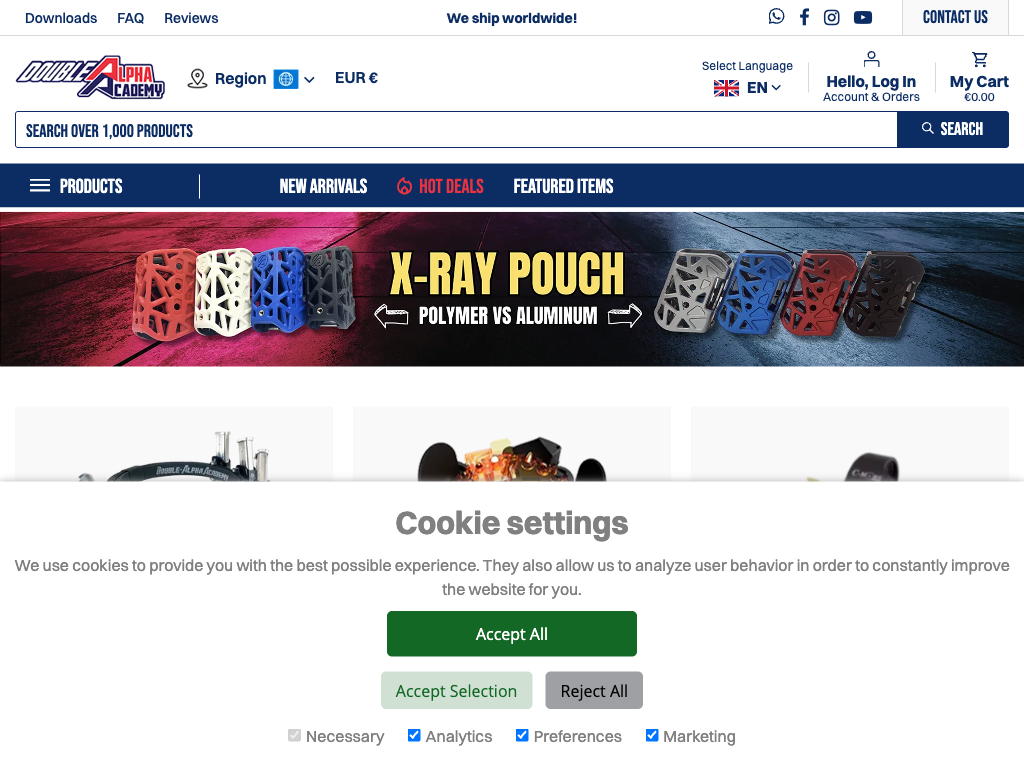Visit the Facebook page icon

[x=804, y=17]
